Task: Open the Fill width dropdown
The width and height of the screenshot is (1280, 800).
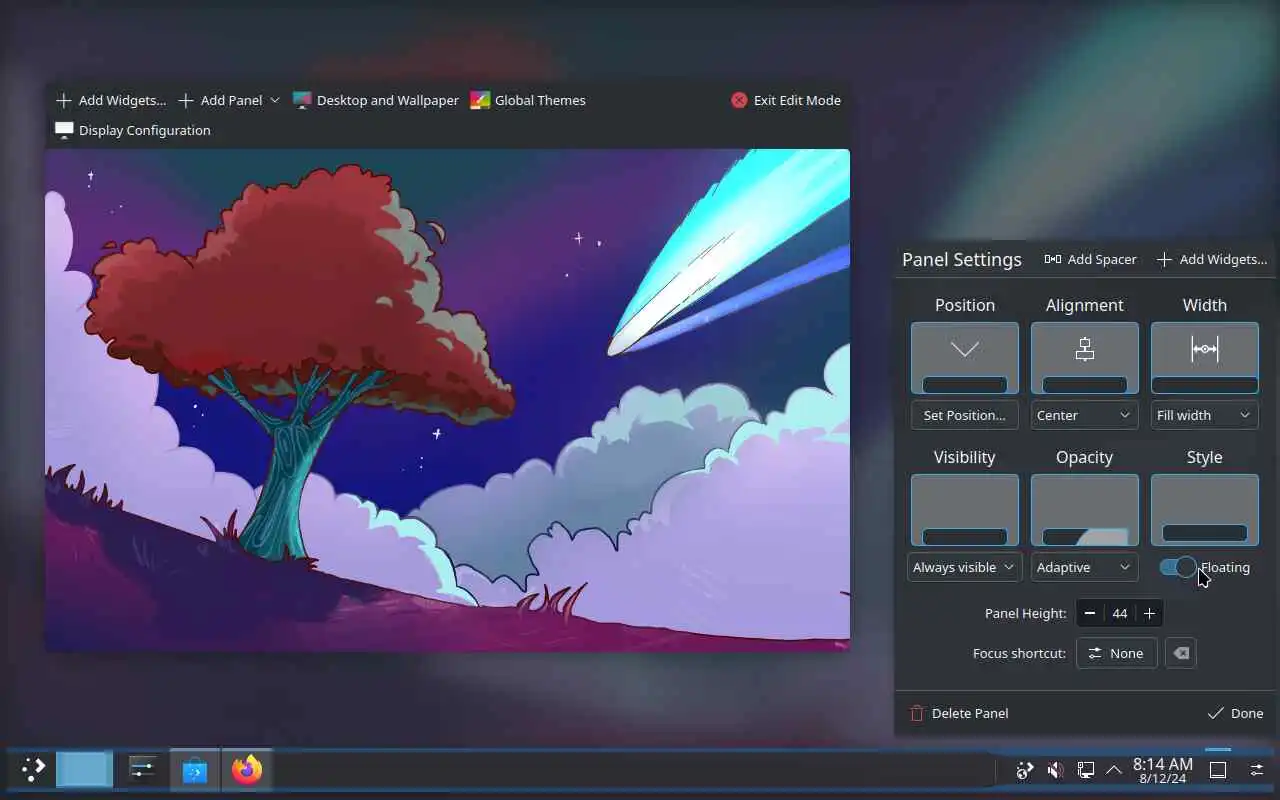Action: [x=1205, y=415]
